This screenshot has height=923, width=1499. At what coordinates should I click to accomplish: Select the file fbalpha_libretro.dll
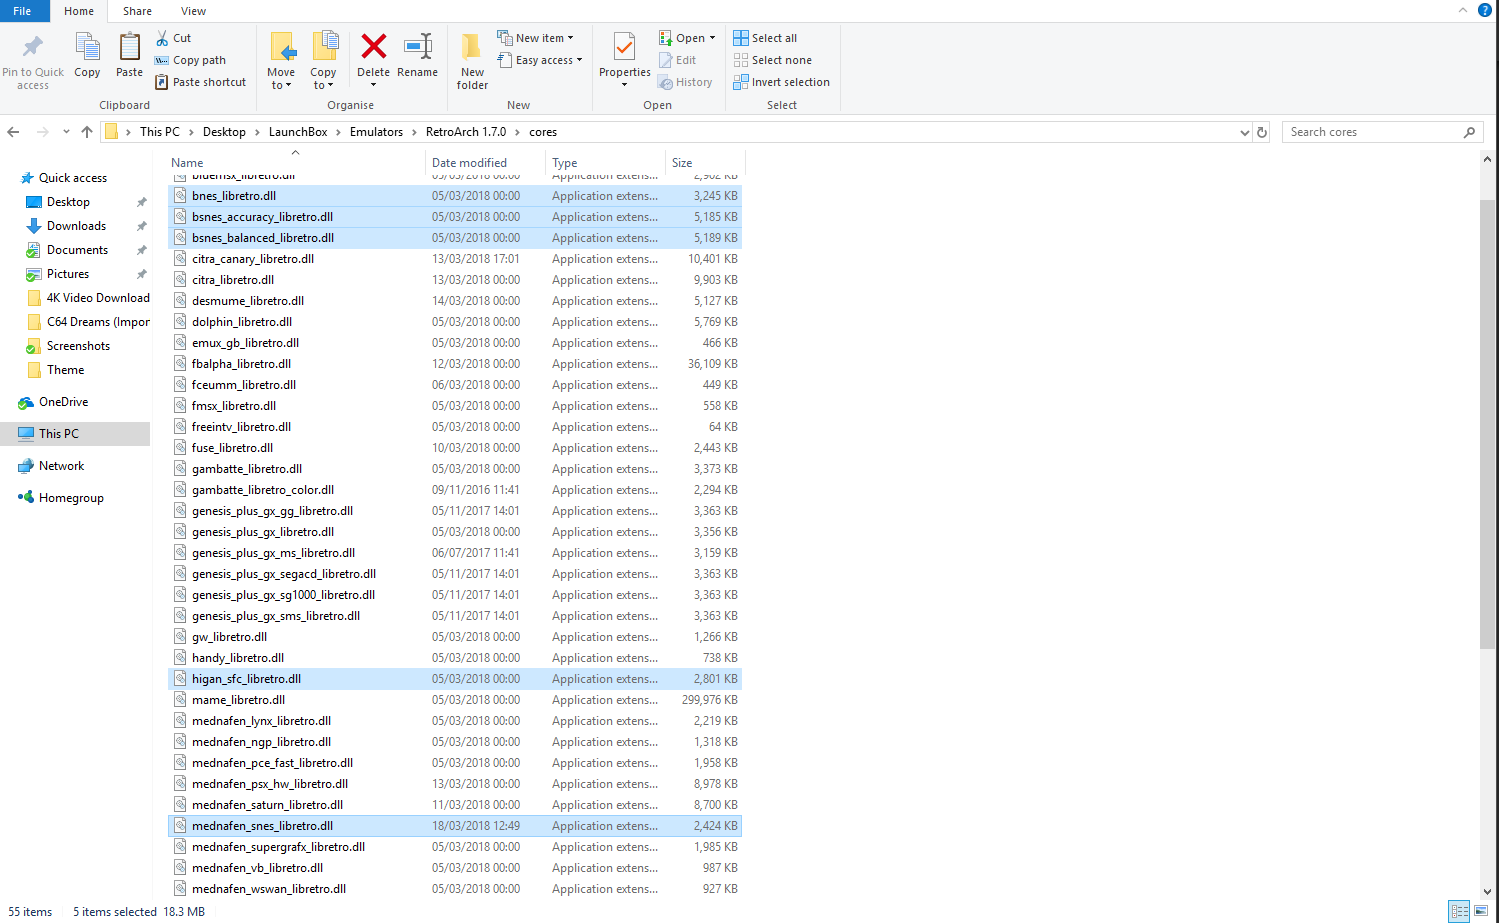click(455, 364)
